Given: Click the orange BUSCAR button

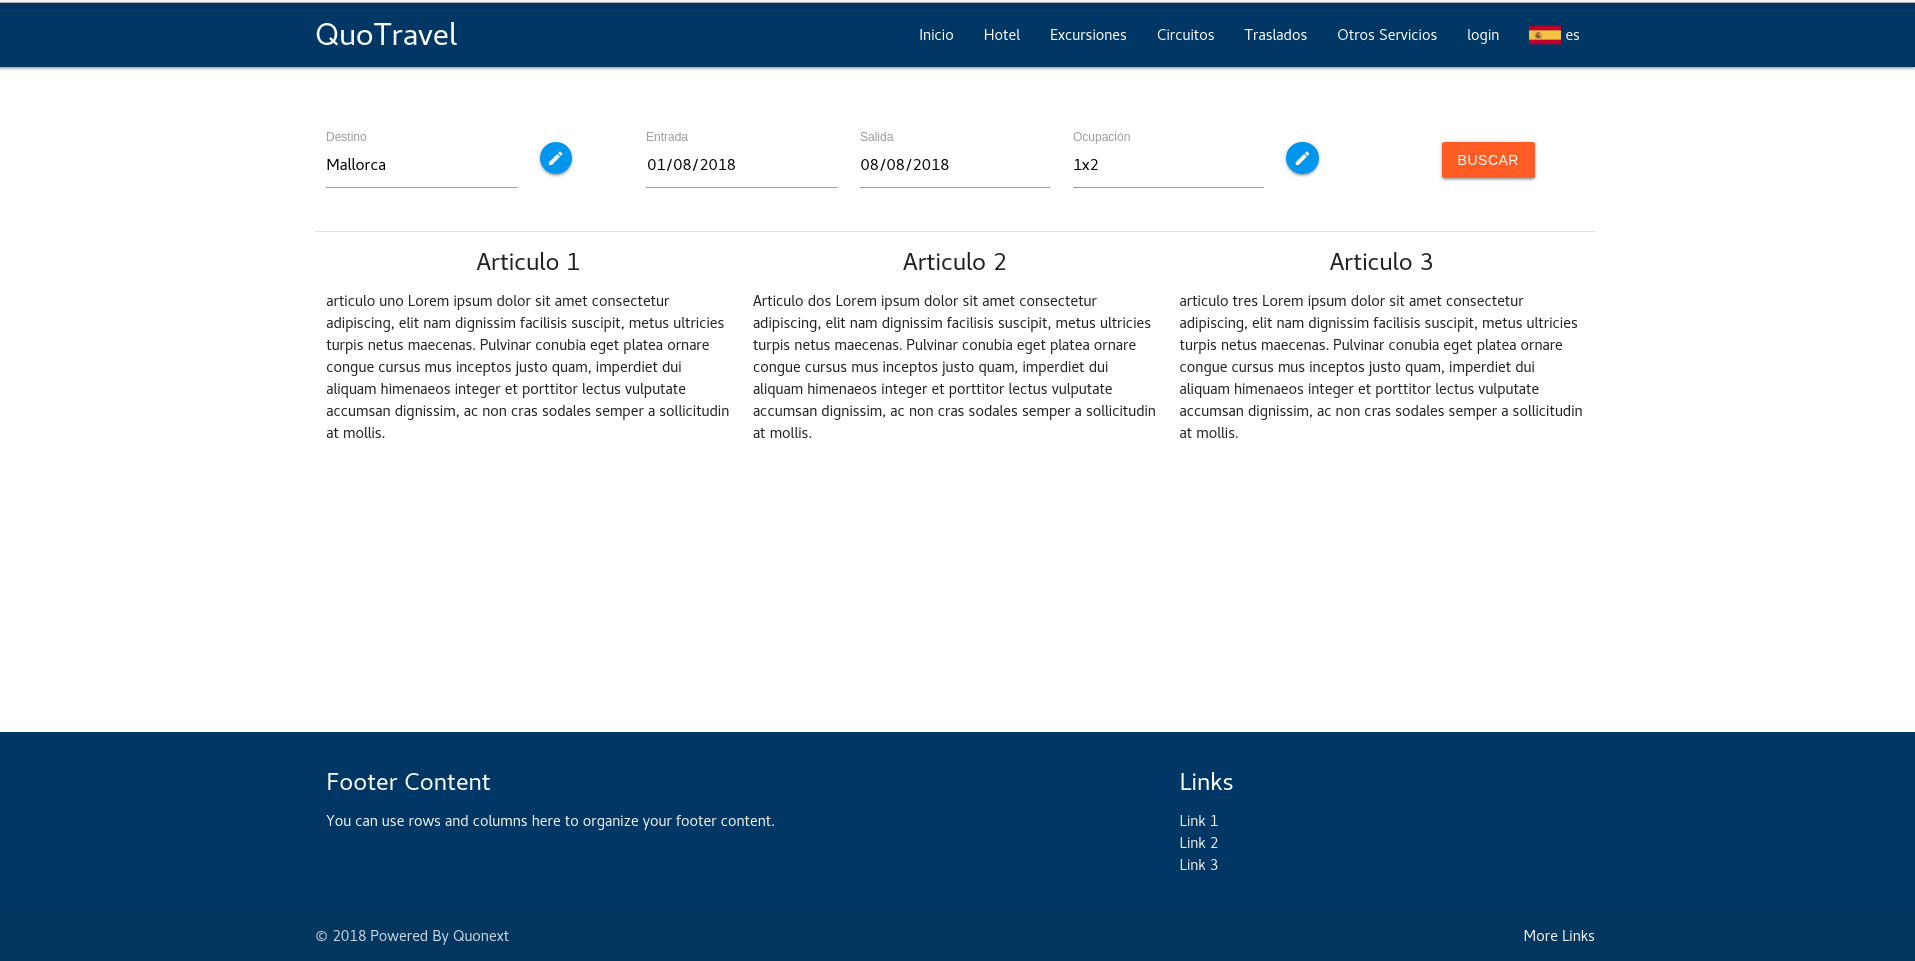Looking at the screenshot, I should (x=1488, y=160).
